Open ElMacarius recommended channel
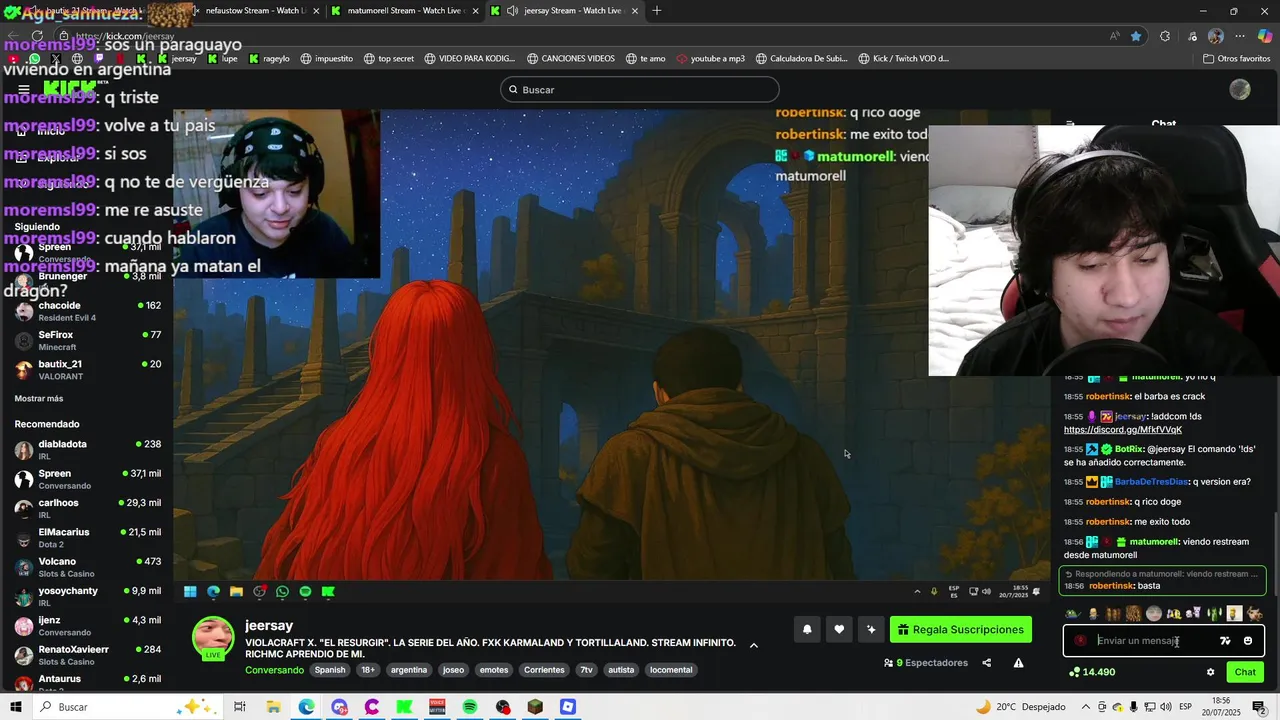The width and height of the screenshot is (1280, 720). click(x=87, y=538)
